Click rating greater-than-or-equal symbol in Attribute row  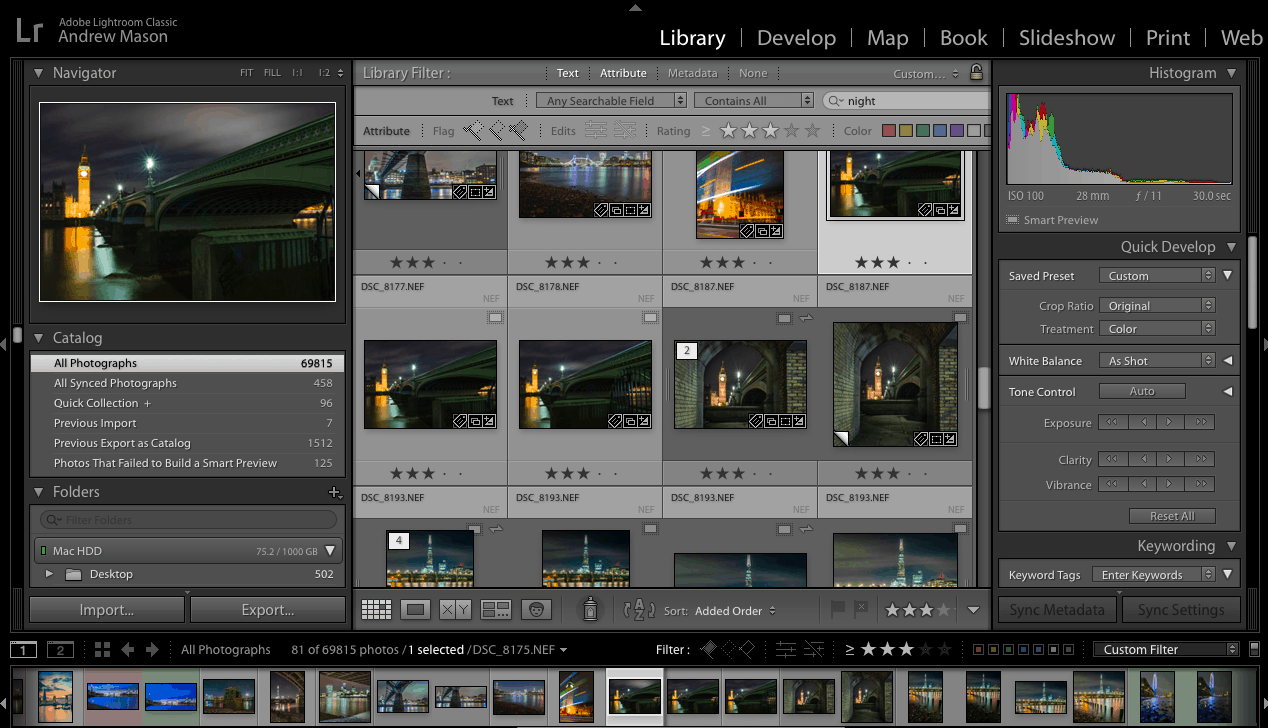pos(706,130)
